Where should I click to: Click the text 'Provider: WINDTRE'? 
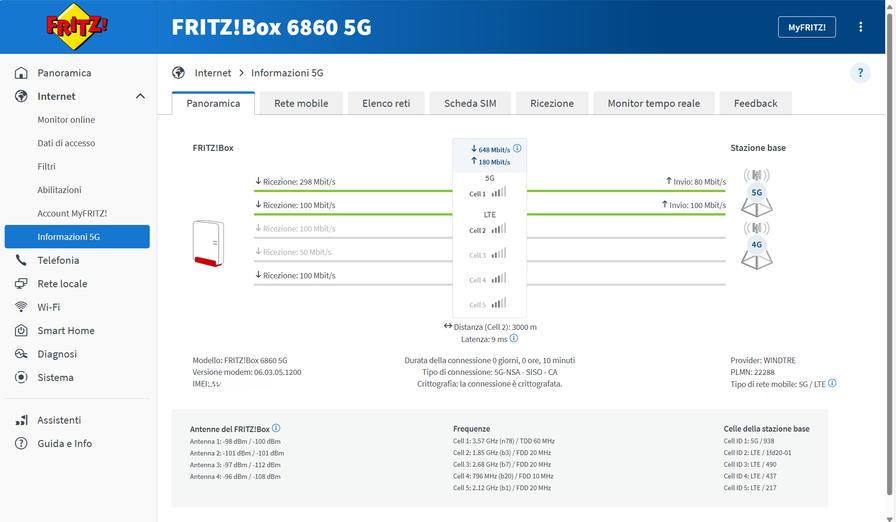[x=763, y=360]
